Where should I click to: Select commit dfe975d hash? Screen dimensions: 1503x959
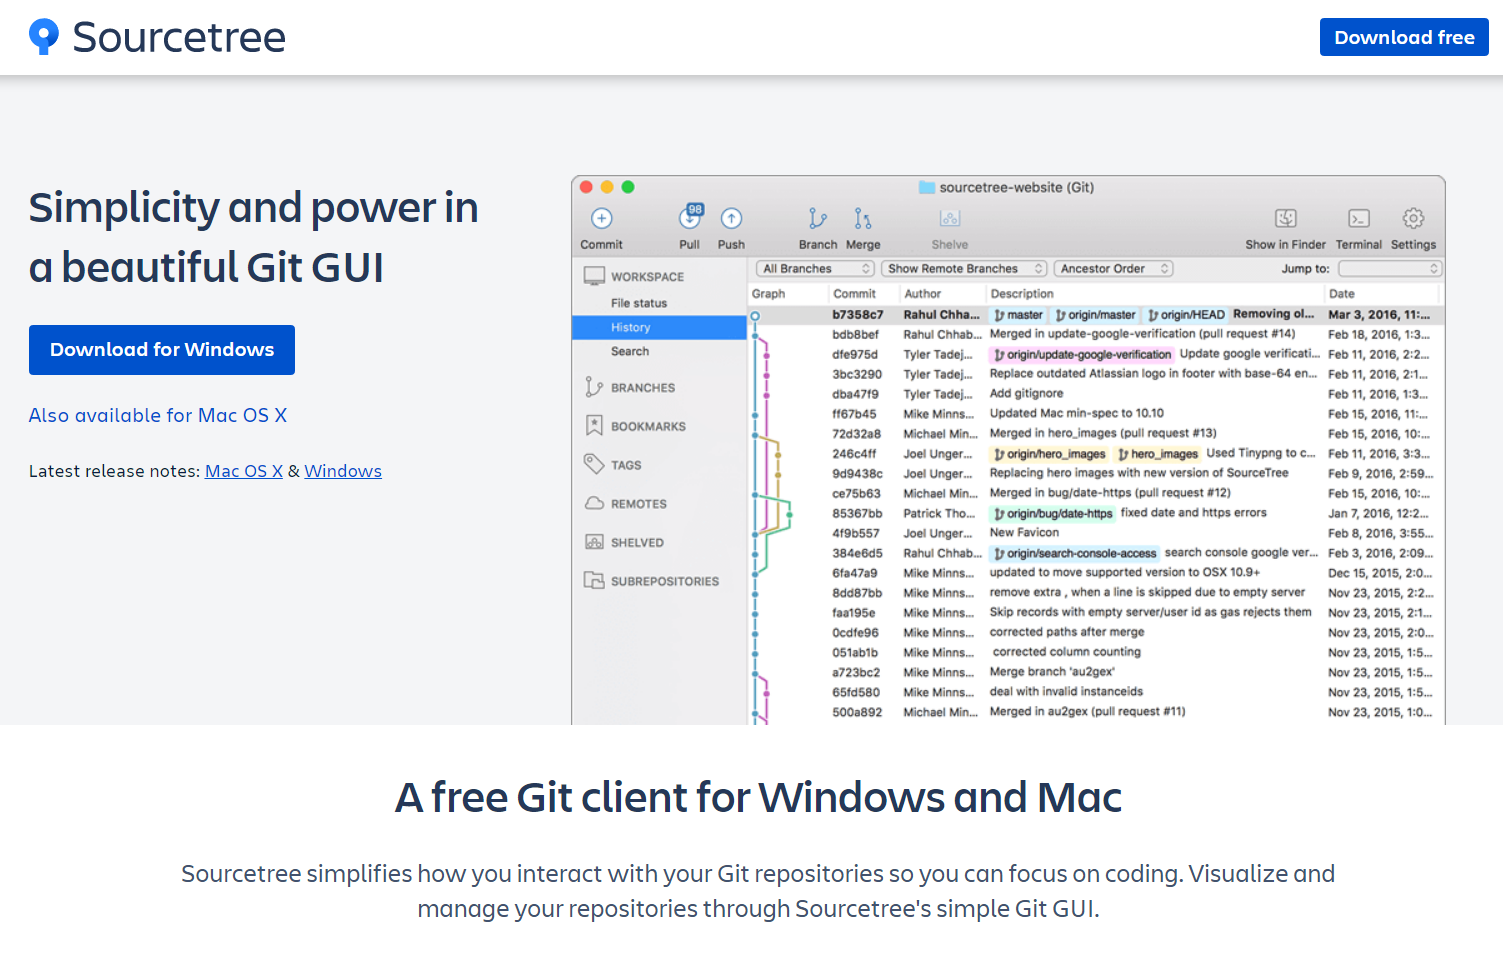pyautogui.click(x=855, y=355)
